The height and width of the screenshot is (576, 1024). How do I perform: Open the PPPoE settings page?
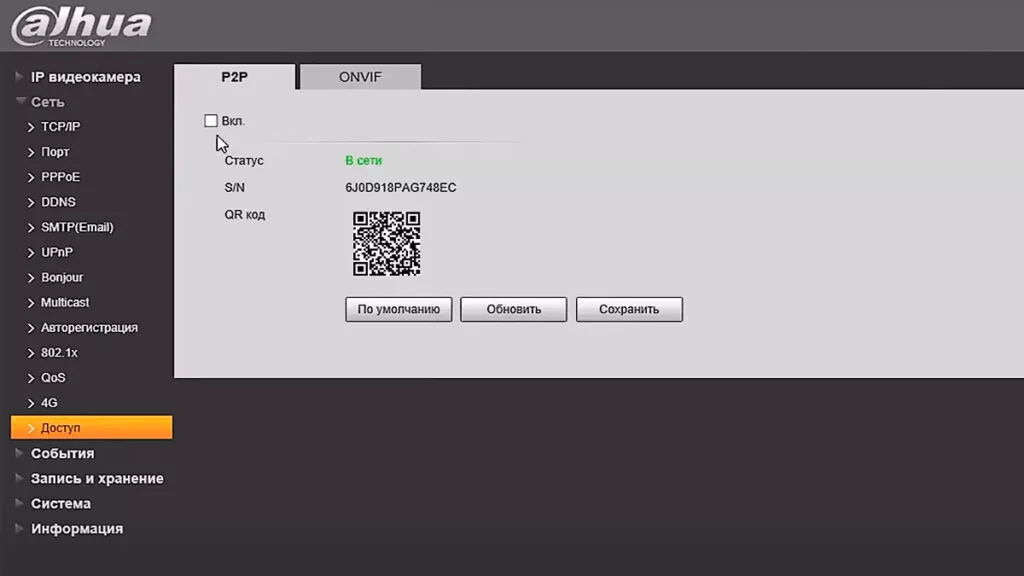pyautogui.click(x=61, y=177)
